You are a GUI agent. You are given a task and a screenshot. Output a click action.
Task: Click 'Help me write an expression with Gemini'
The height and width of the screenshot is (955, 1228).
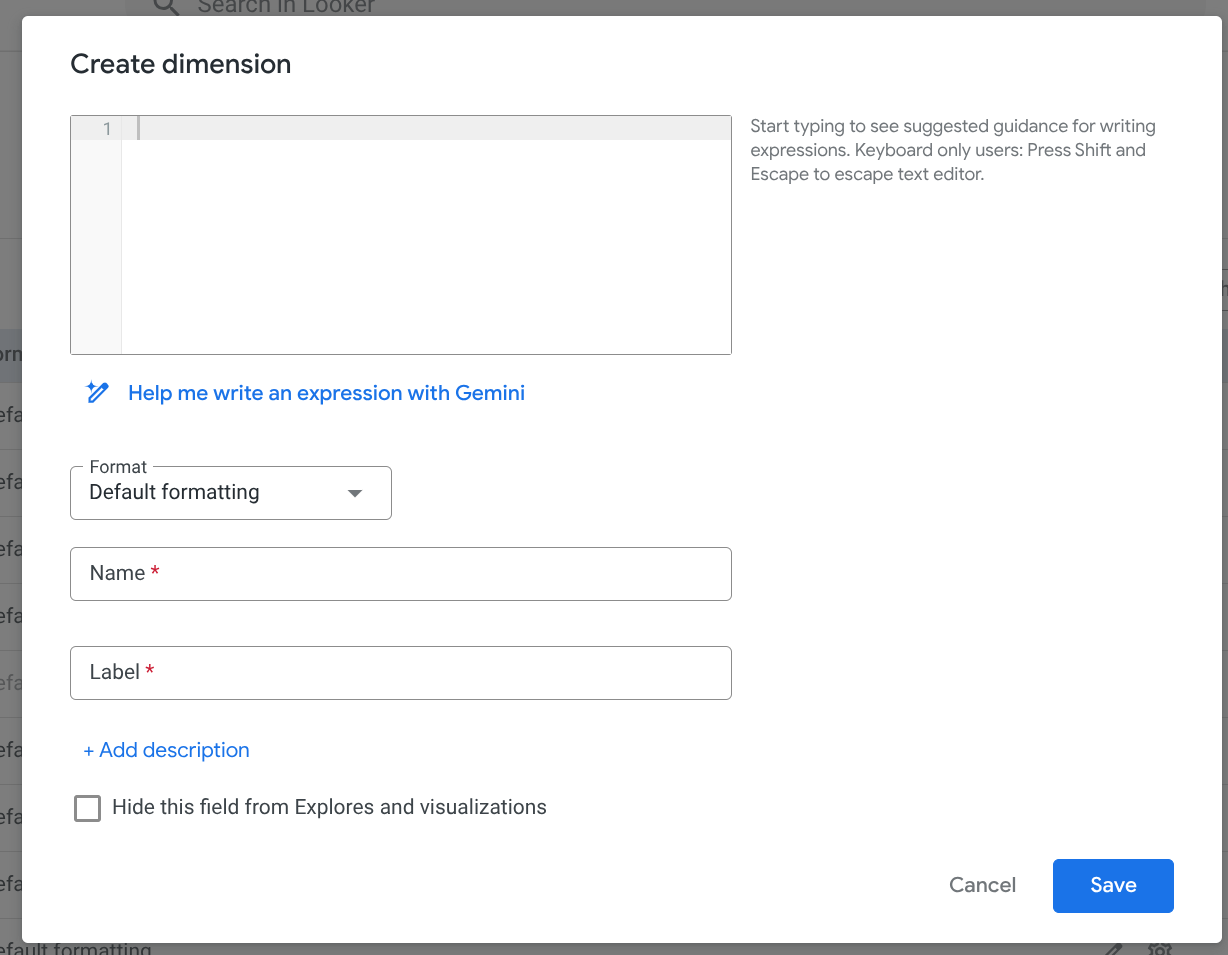(x=326, y=392)
